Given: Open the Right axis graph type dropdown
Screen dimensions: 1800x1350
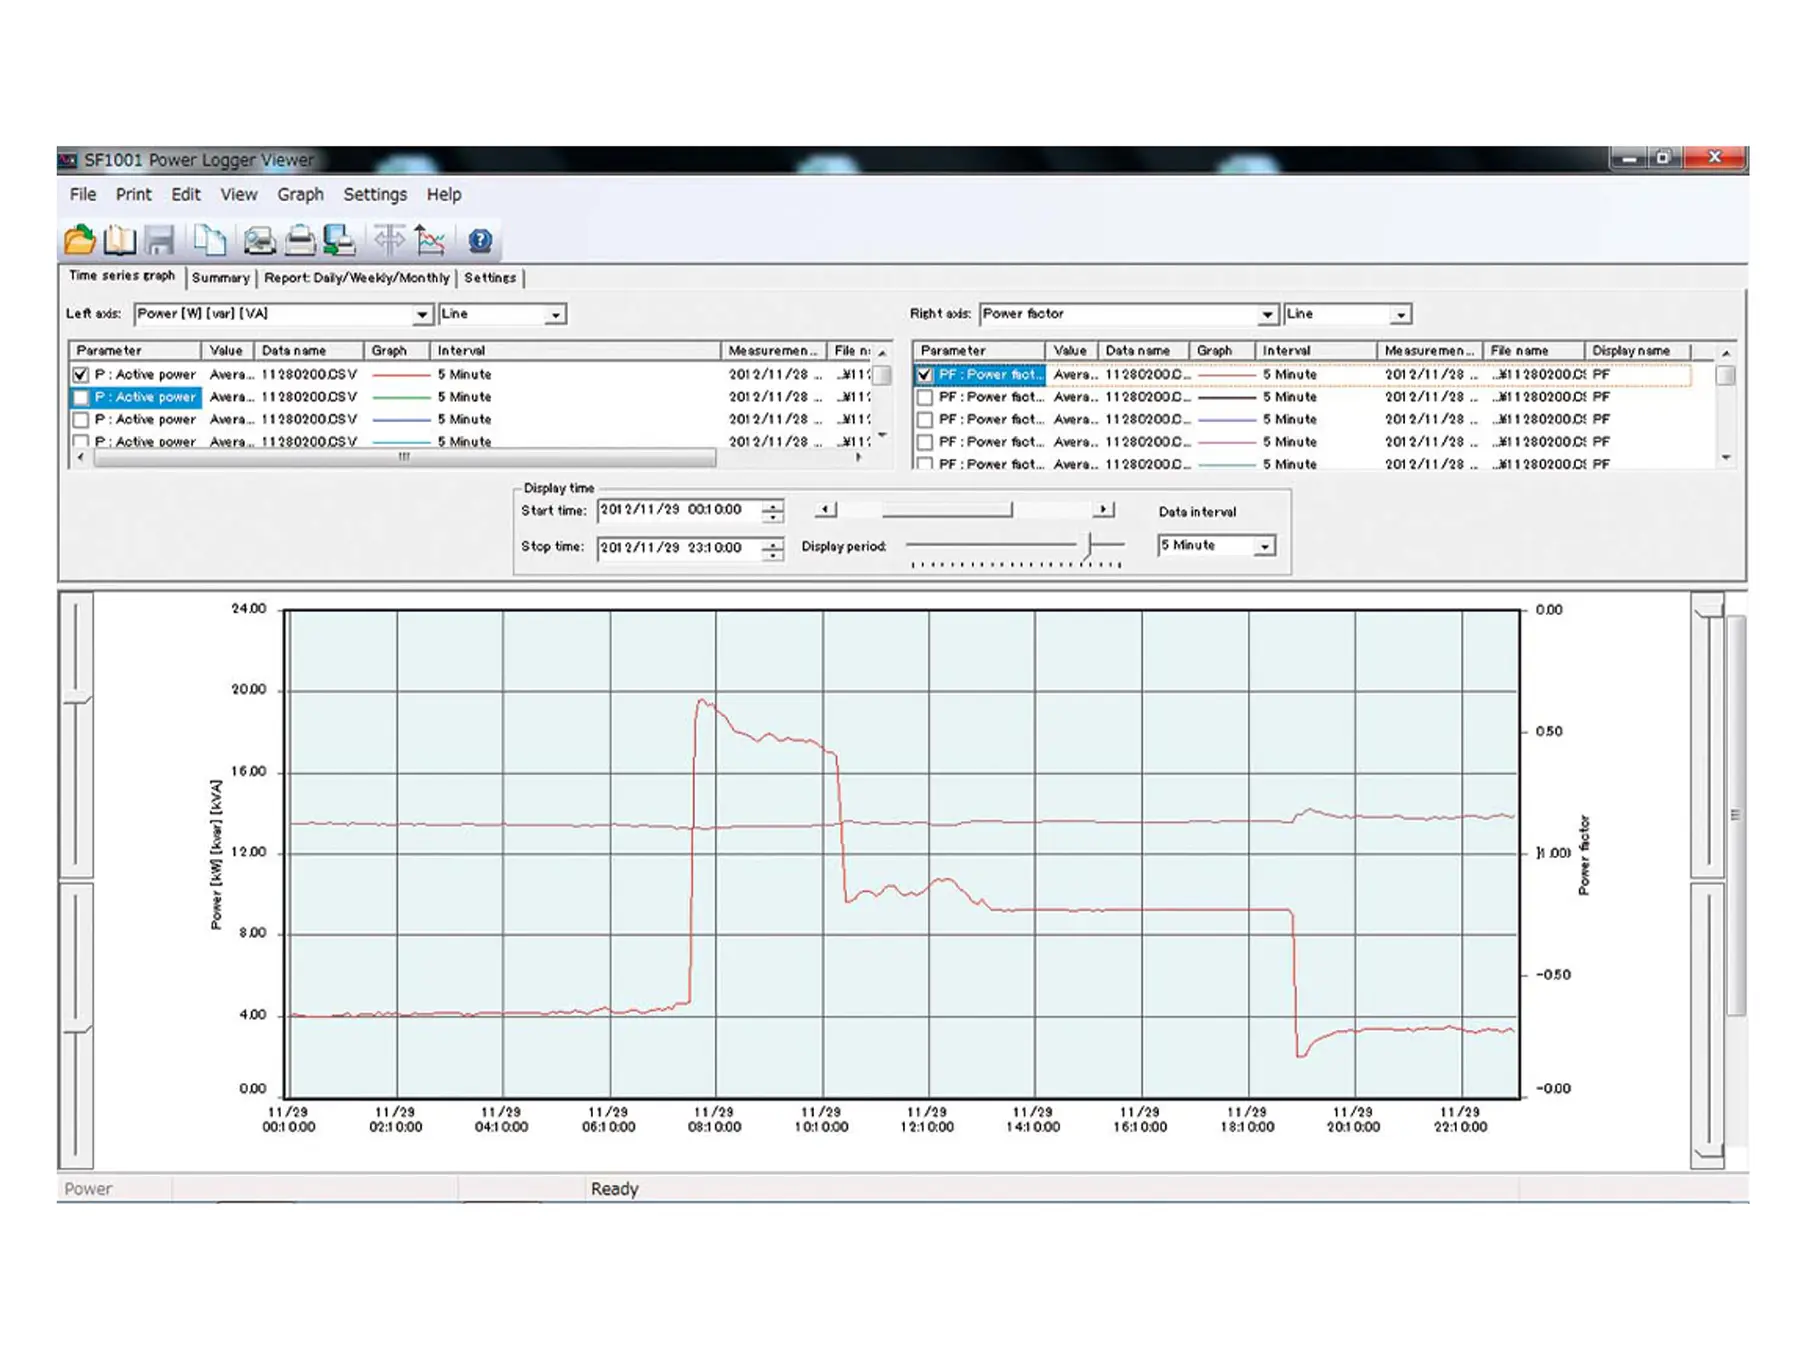Looking at the screenshot, I should (1399, 313).
